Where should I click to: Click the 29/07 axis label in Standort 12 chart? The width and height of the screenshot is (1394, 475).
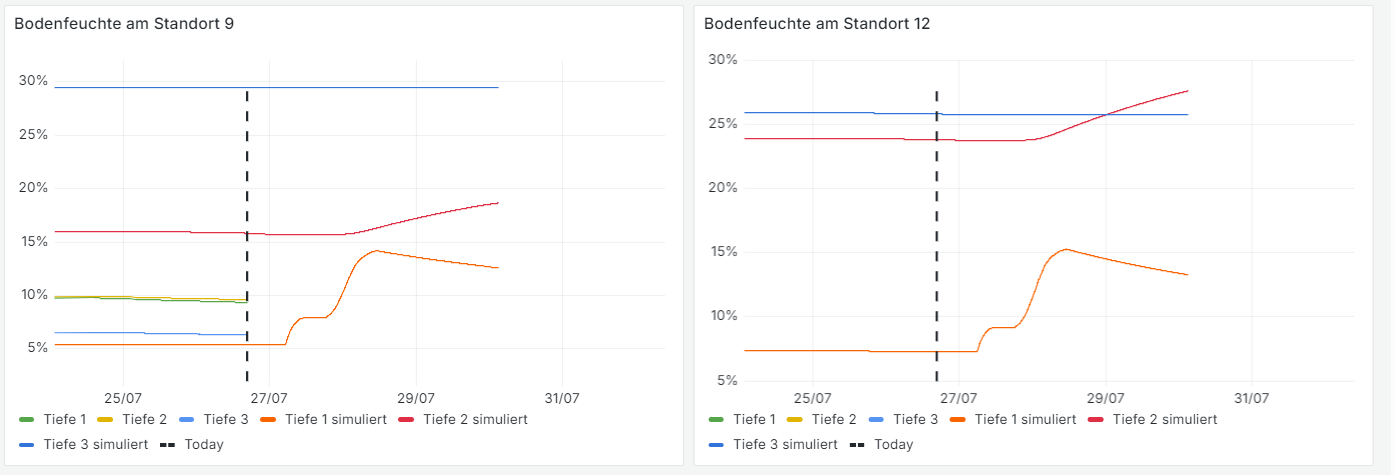(1106, 397)
